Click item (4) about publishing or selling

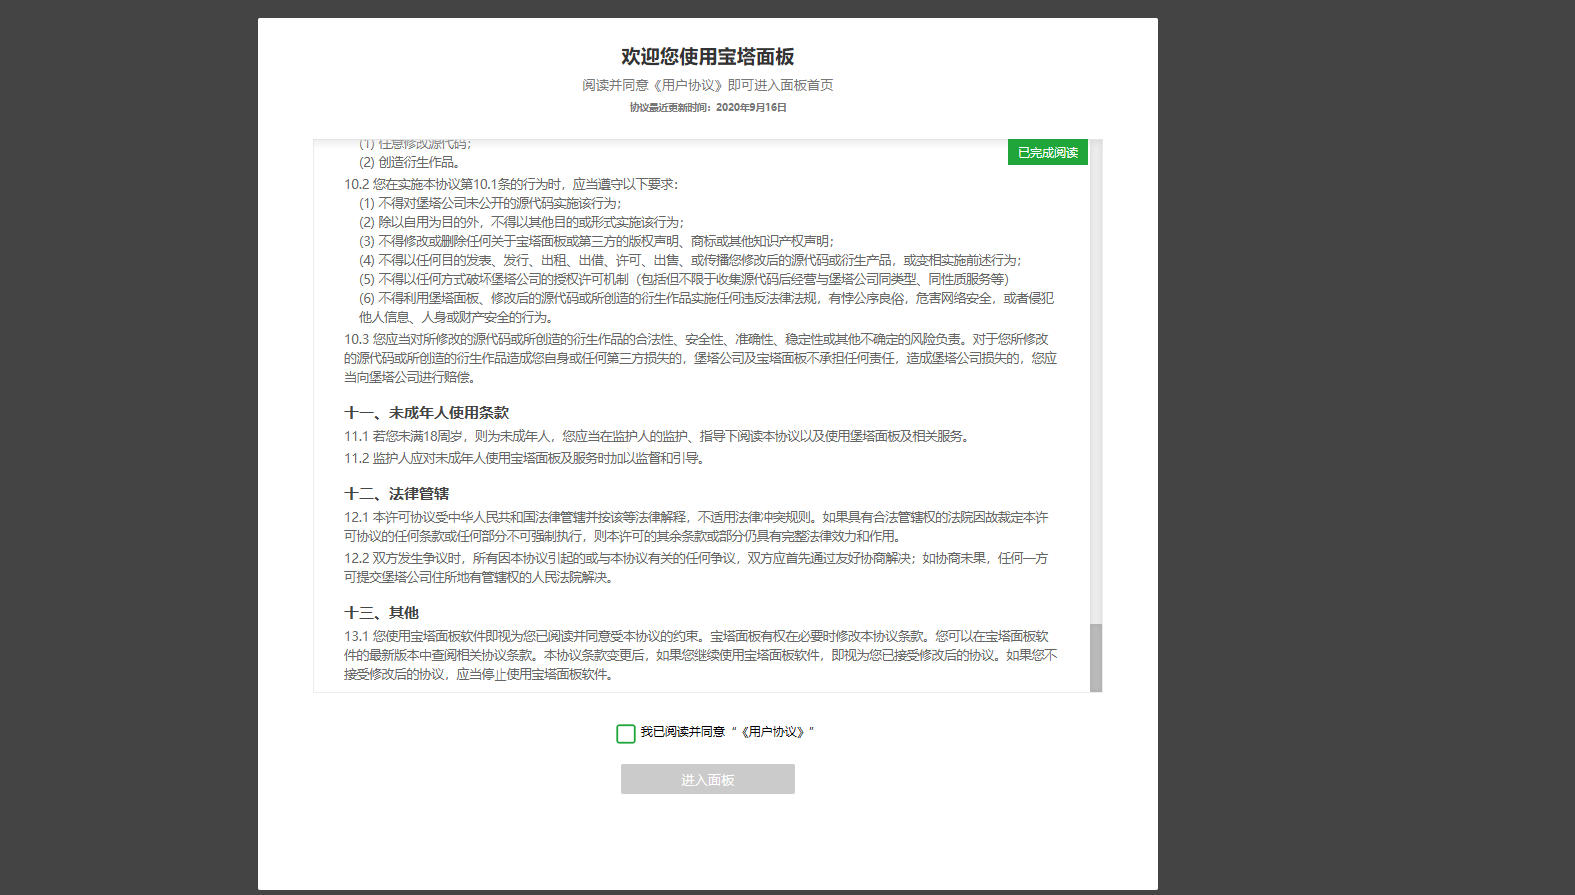point(691,260)
